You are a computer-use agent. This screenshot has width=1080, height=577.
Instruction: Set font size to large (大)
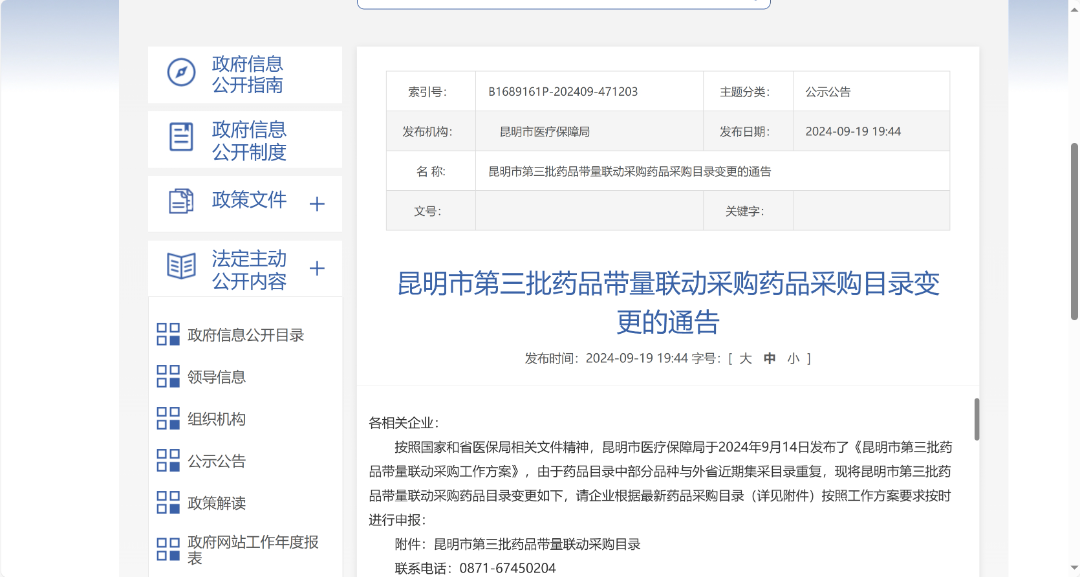[745, 359]
